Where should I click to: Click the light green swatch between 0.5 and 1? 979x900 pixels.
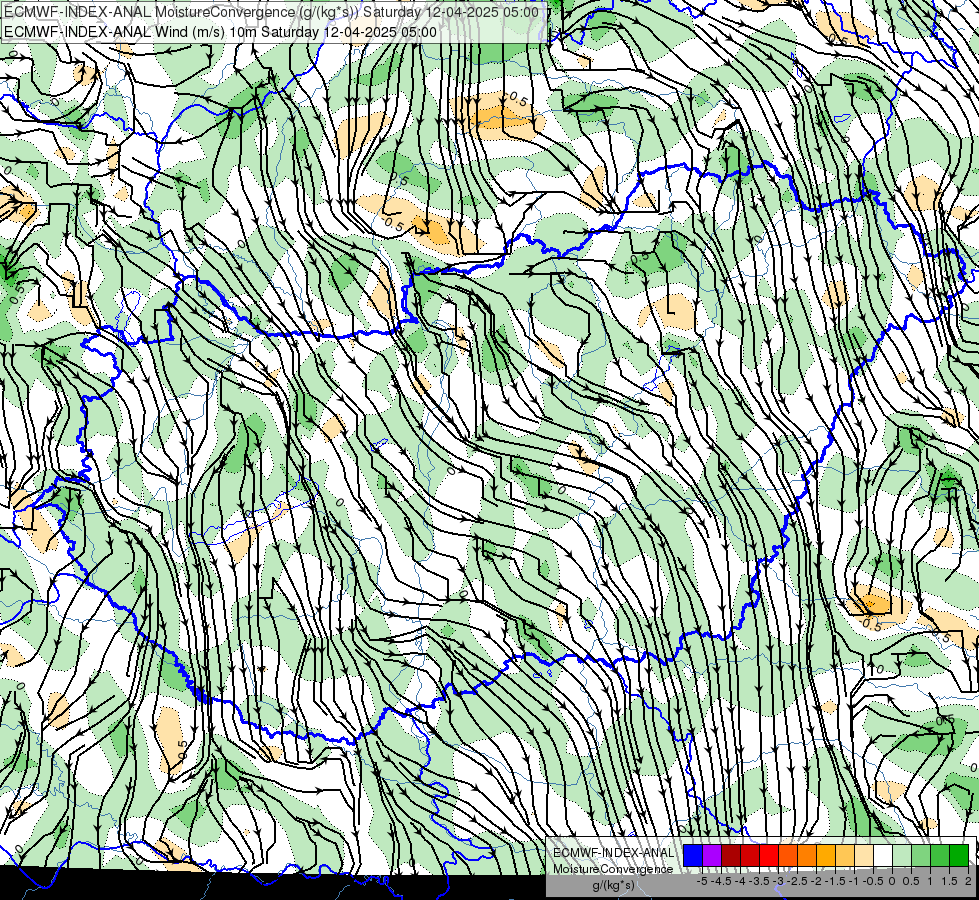[922, 855]
